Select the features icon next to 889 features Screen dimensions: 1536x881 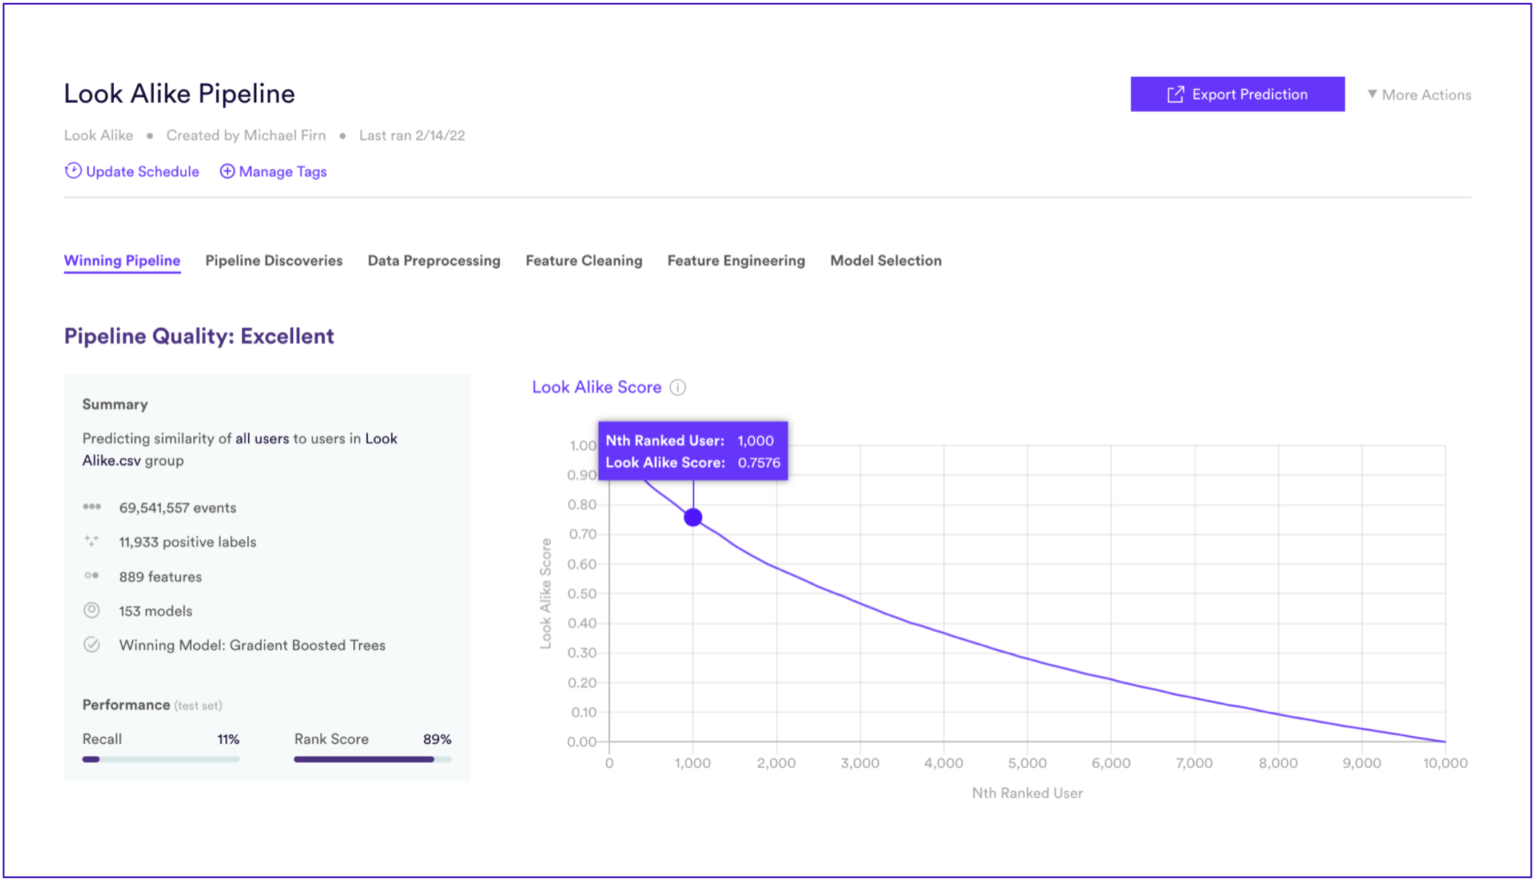tap(92, 576)
